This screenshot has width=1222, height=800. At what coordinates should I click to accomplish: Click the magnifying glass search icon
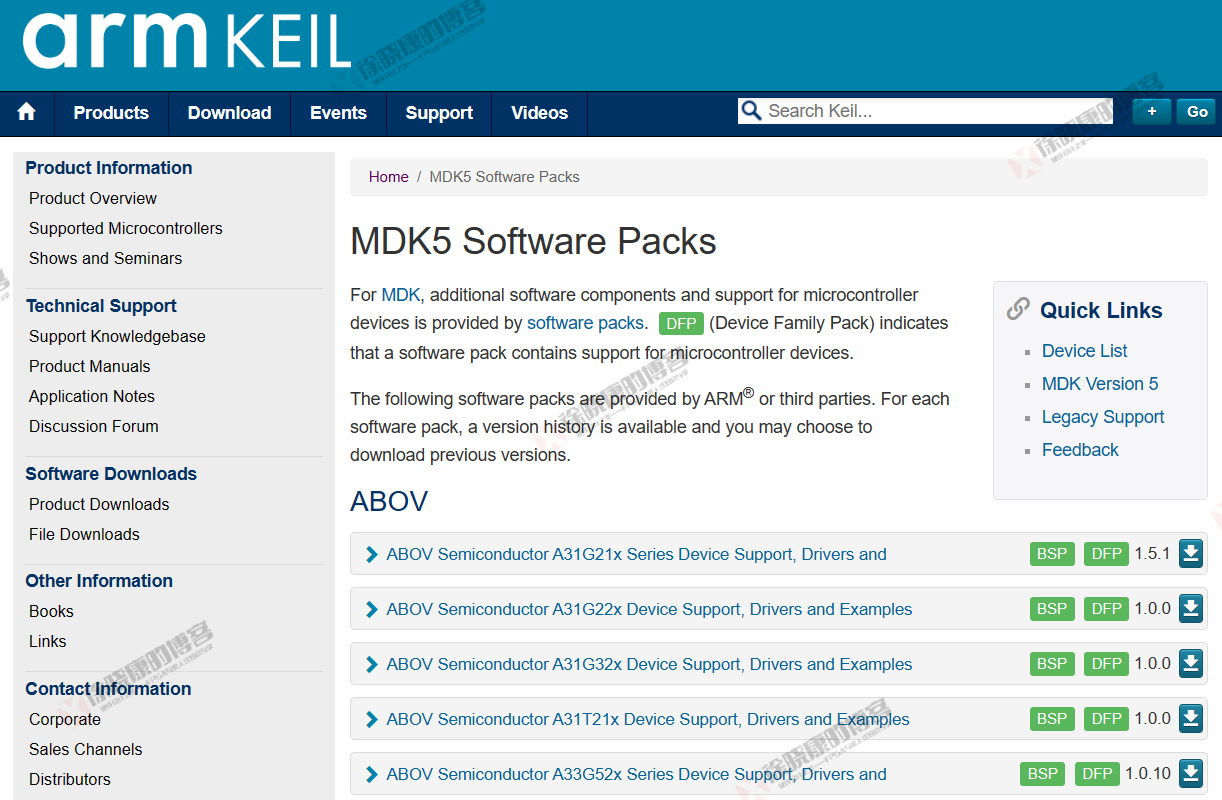coord(750,110)
